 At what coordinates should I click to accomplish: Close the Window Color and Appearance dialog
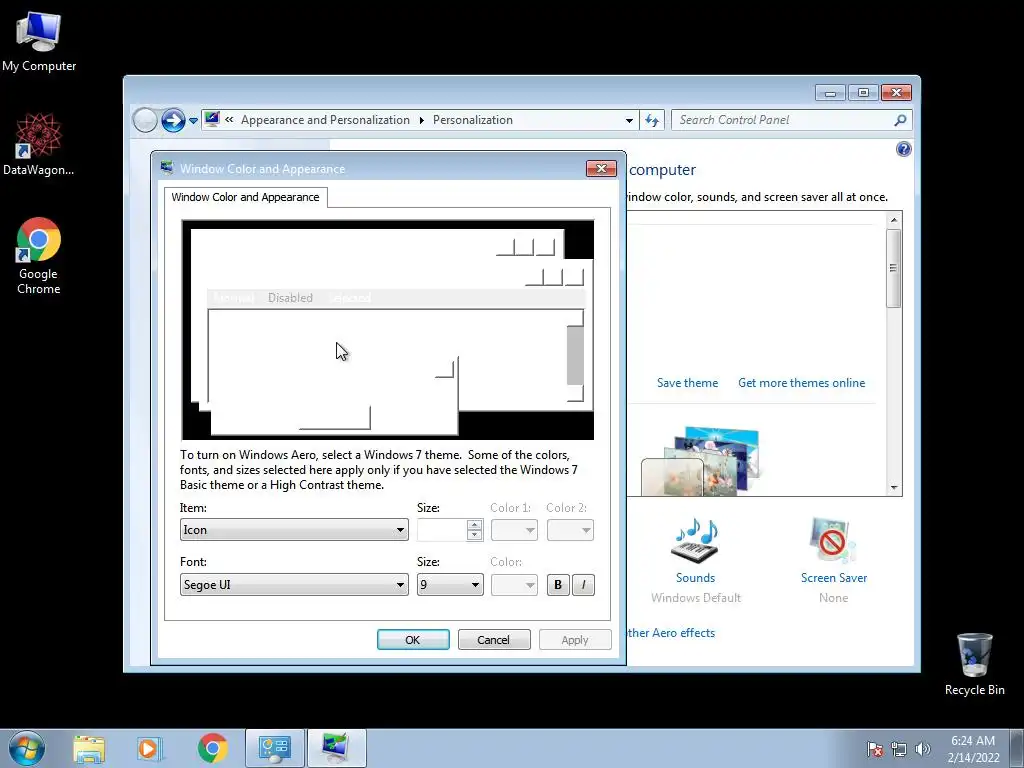601,168
